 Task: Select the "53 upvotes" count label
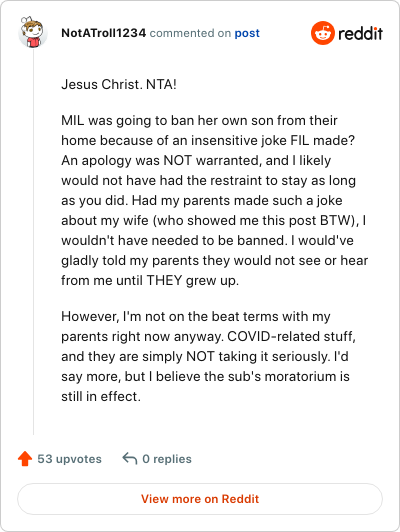click(x=70, y=459)
